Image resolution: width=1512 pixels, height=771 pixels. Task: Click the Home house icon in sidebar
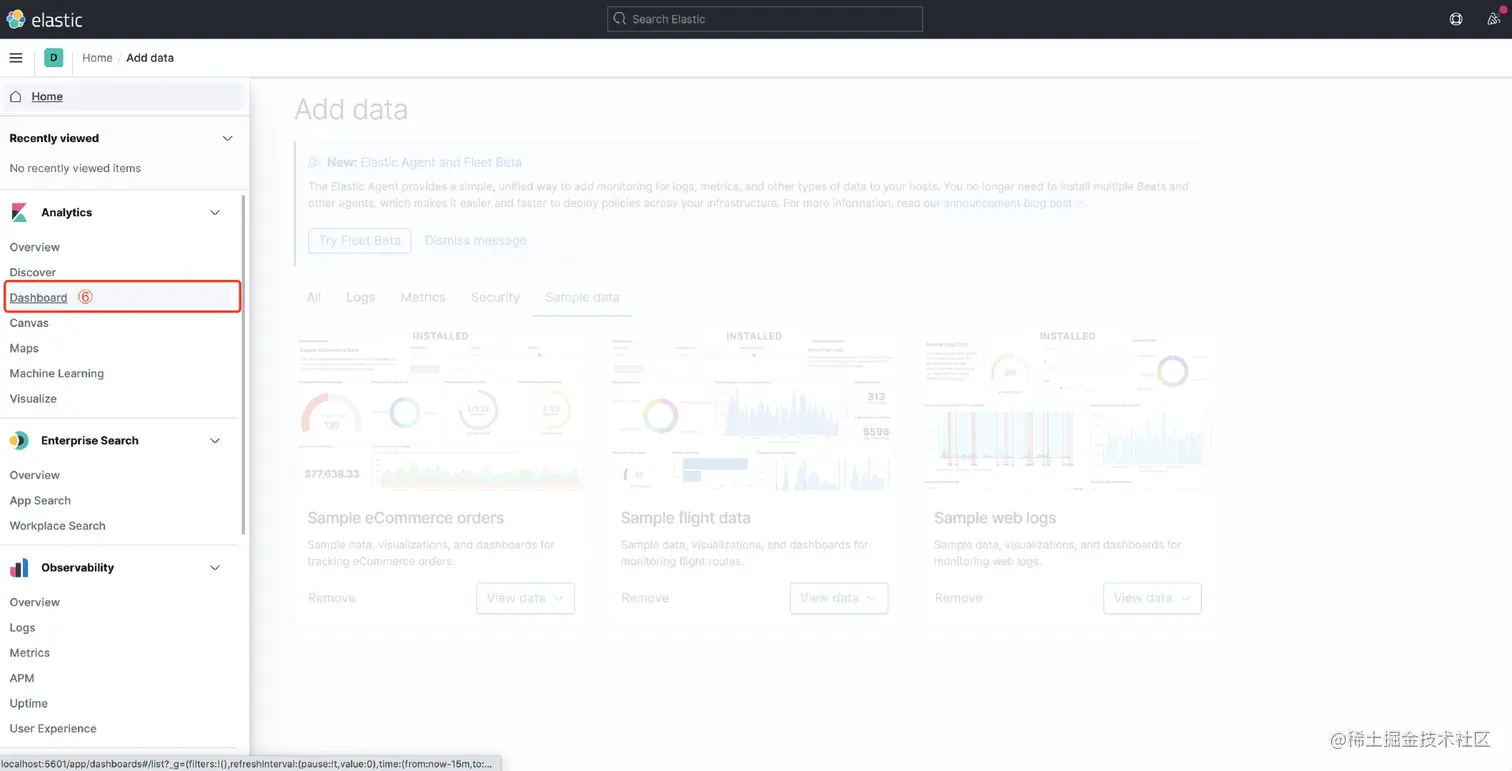(16, 97)
